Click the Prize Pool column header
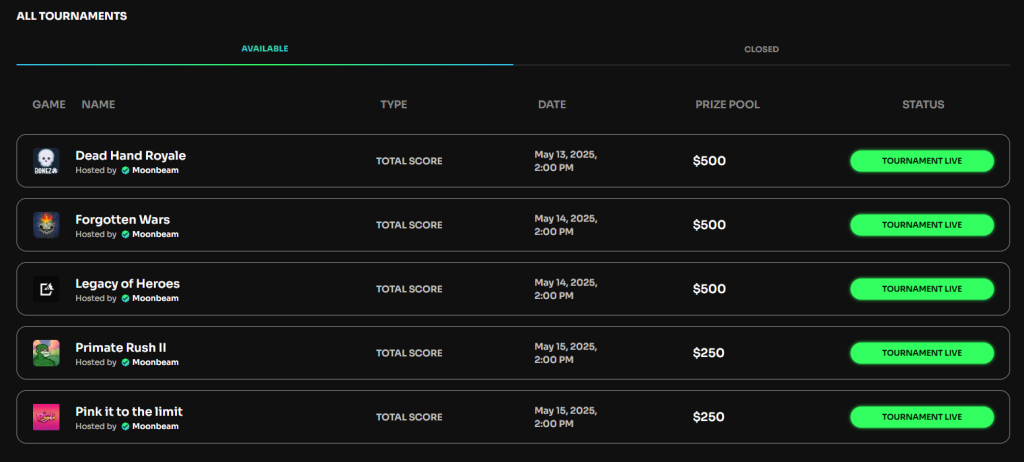 [x=728, y=105]
